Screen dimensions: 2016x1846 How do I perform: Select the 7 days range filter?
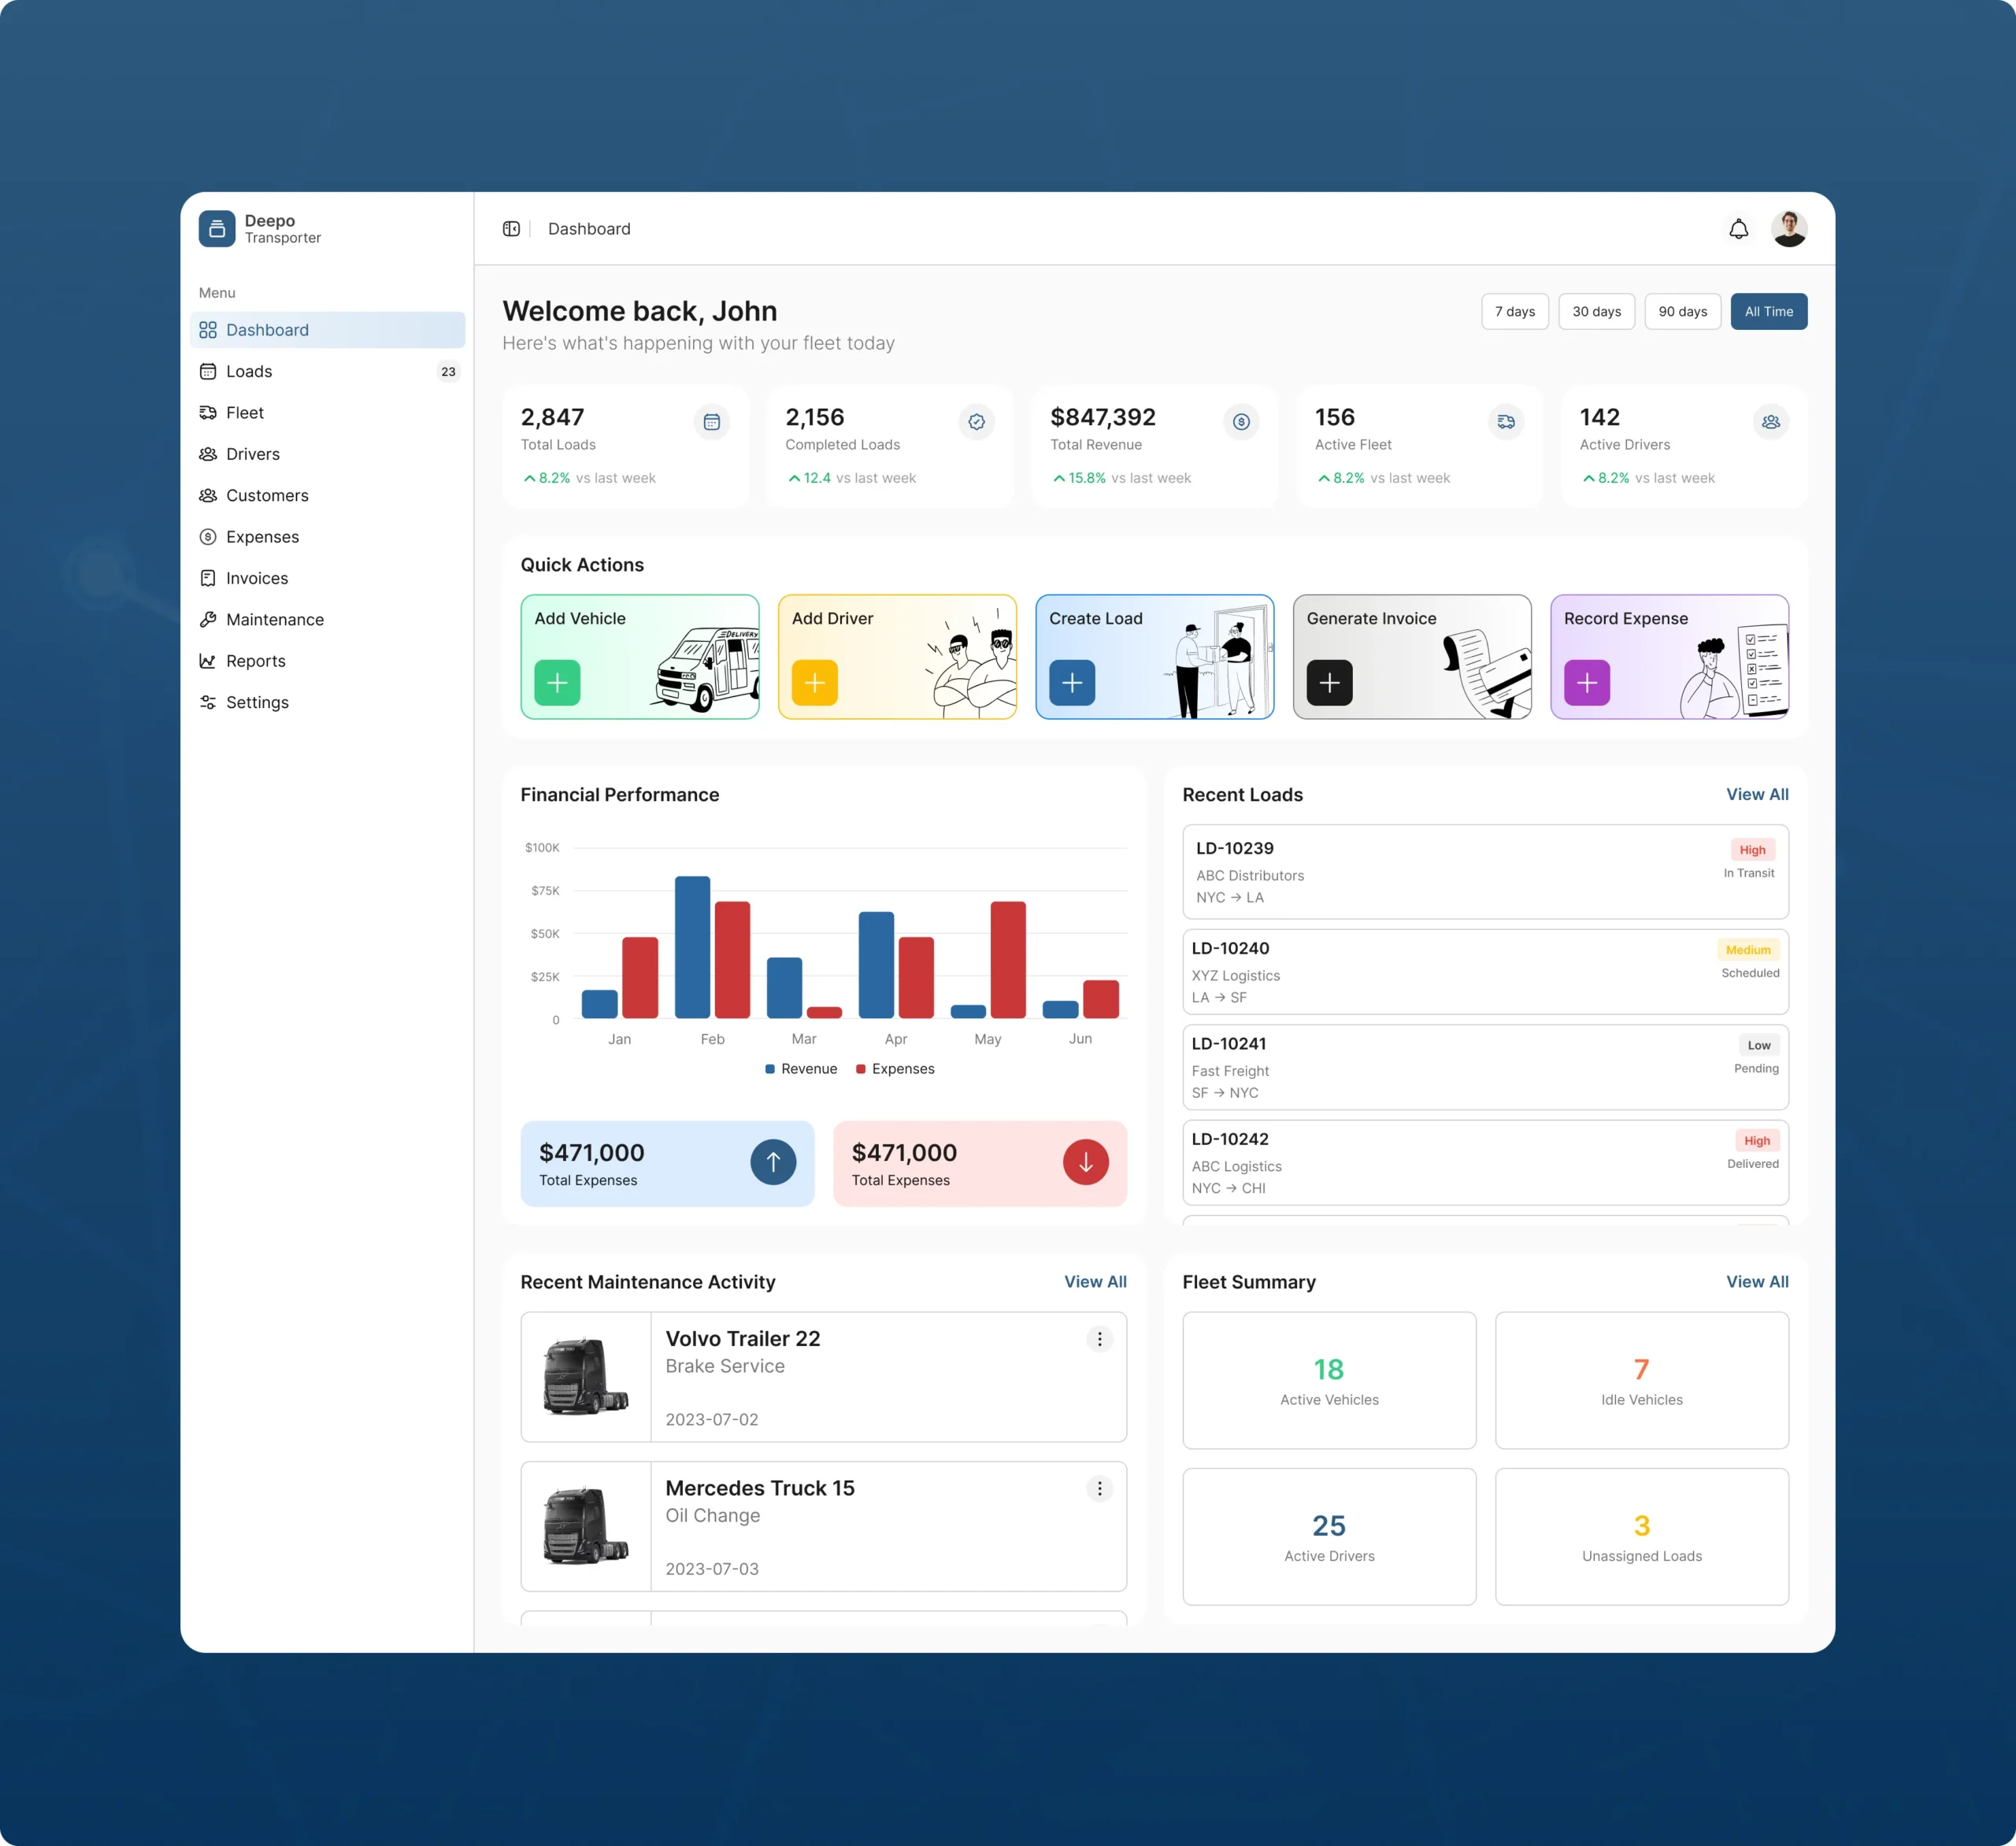tap(1514, 312)
